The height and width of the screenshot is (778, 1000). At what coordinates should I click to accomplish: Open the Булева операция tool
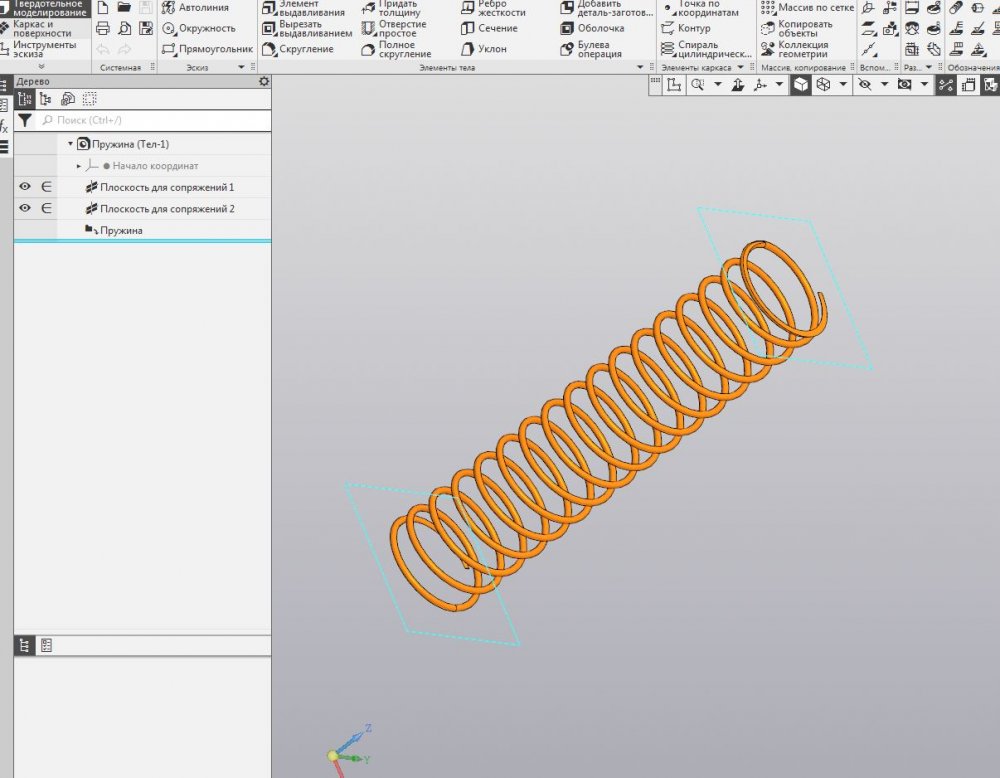pos(600,49)
